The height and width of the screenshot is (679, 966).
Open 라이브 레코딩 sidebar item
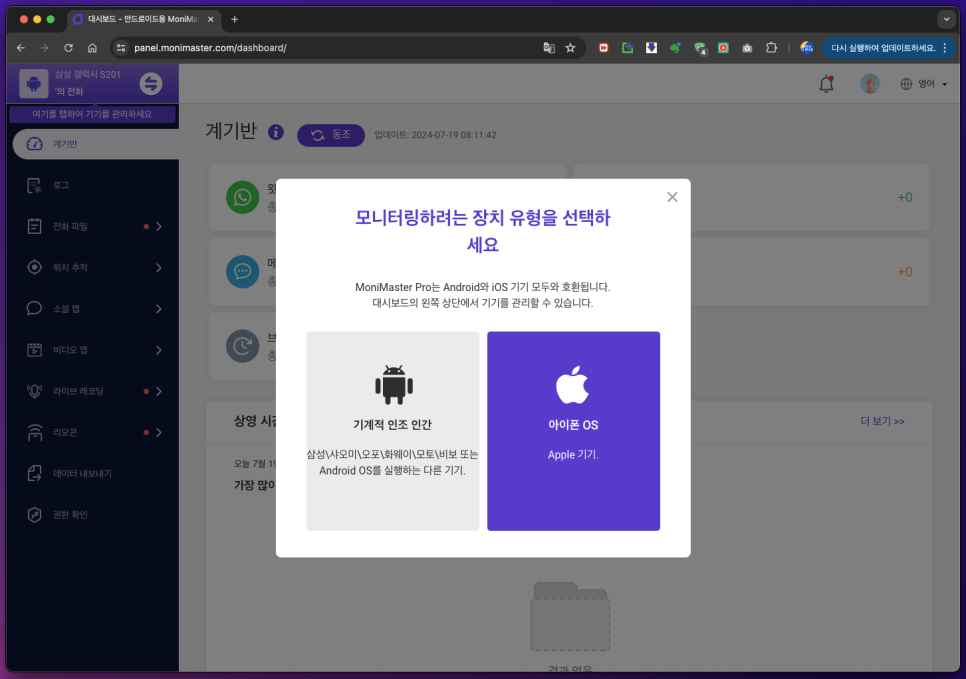pos(92,391)
